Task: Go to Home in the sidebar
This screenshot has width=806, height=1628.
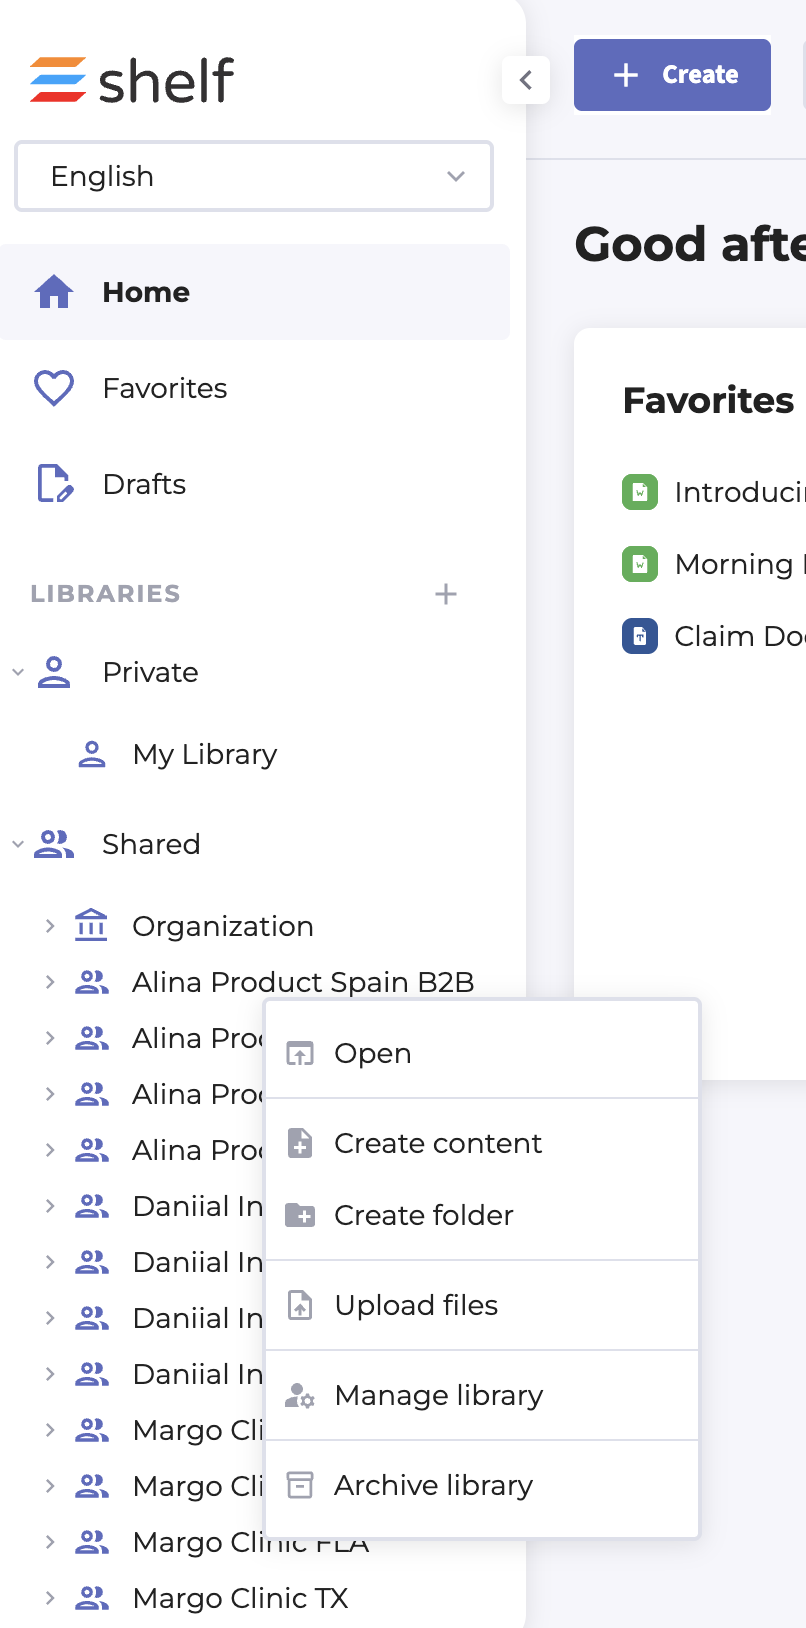Action: (146, 292)
